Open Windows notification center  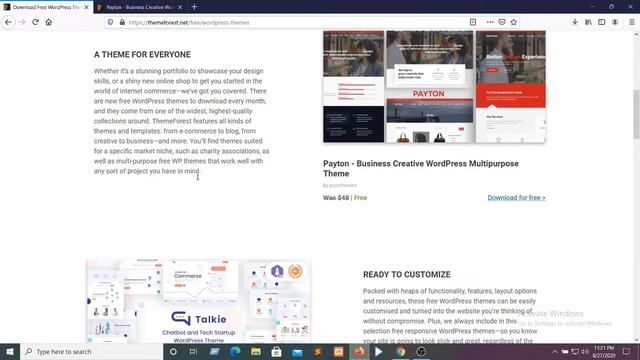627,351
